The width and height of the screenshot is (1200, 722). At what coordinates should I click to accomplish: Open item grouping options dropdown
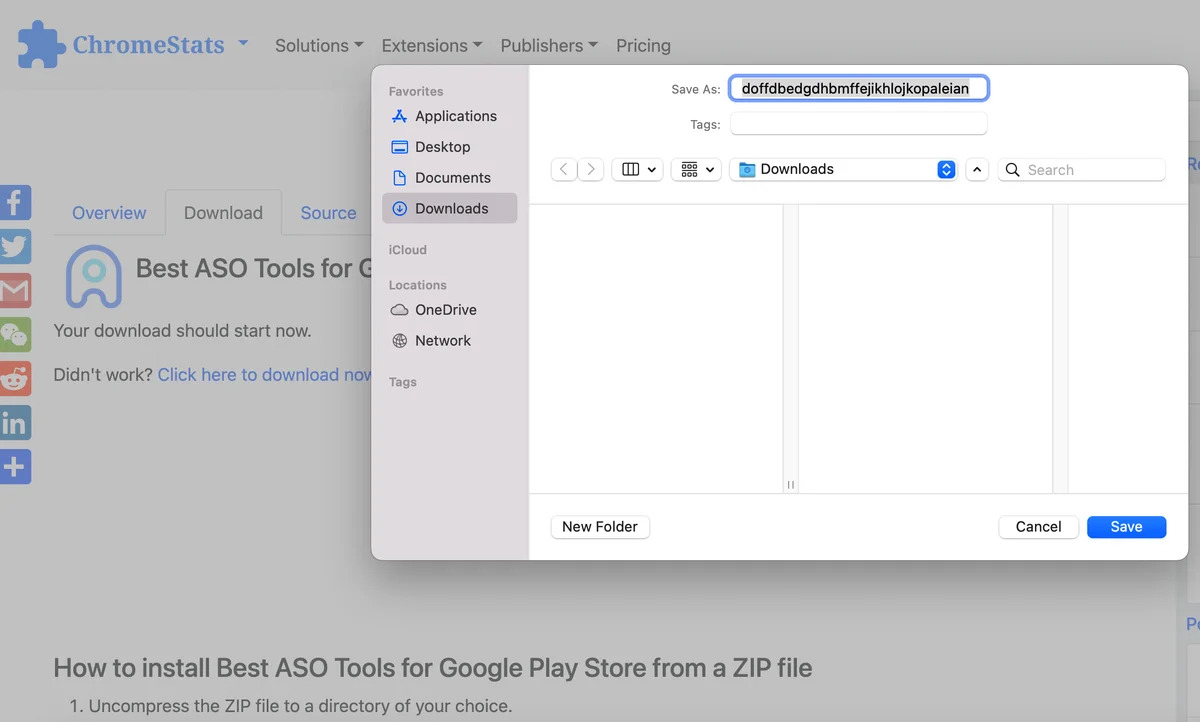697,170
